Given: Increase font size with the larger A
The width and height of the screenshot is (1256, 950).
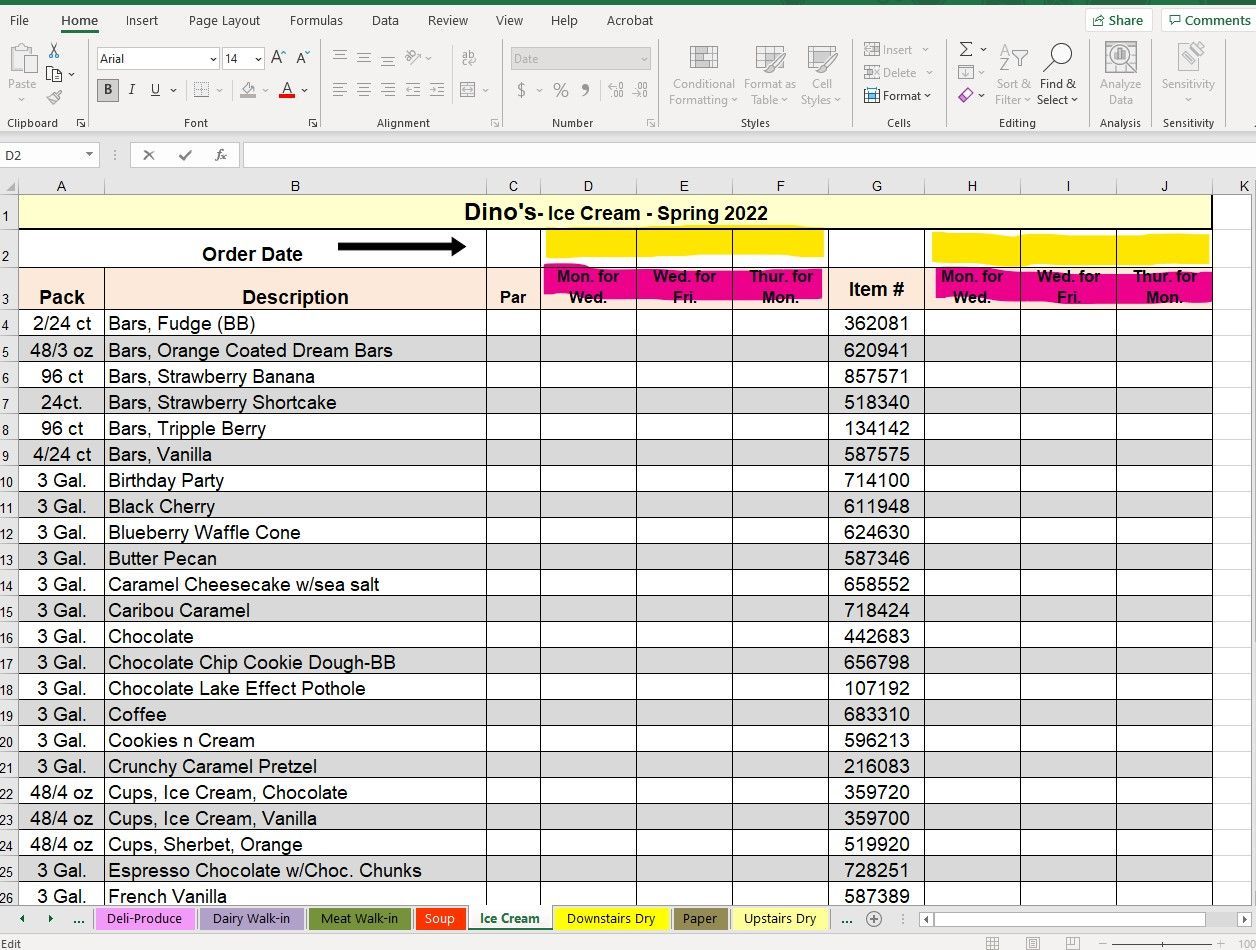Looking at the screenshot, I should 279,58.
